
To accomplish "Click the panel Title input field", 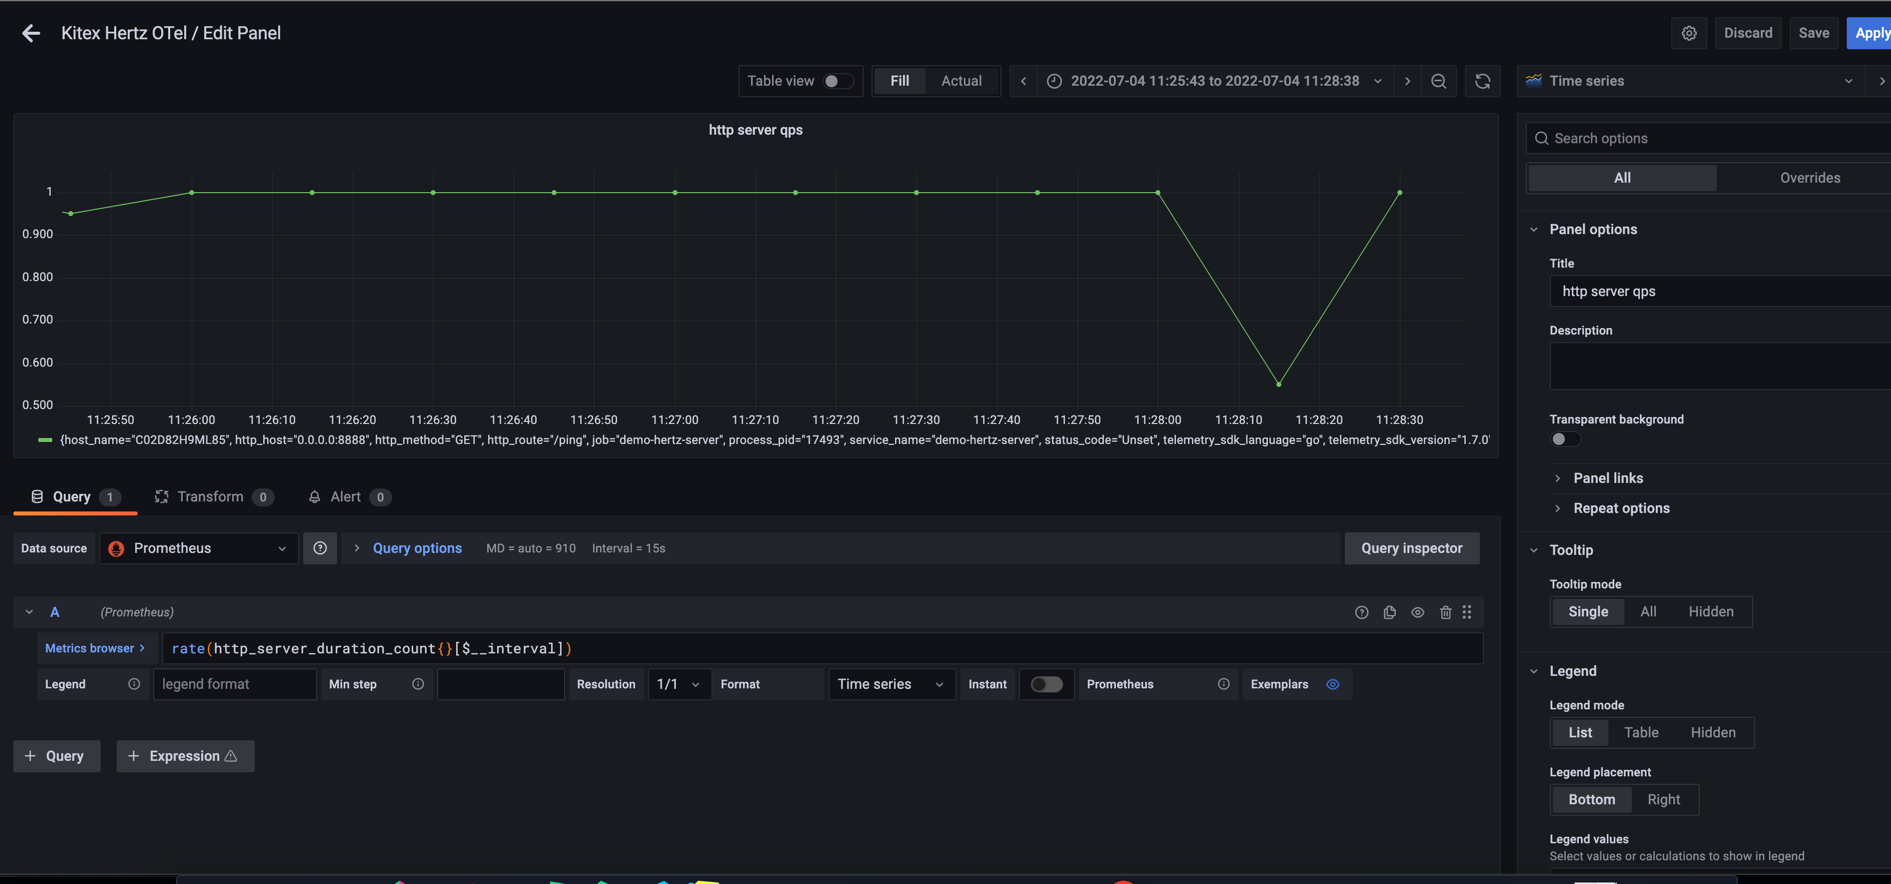I will [1720, 291].
